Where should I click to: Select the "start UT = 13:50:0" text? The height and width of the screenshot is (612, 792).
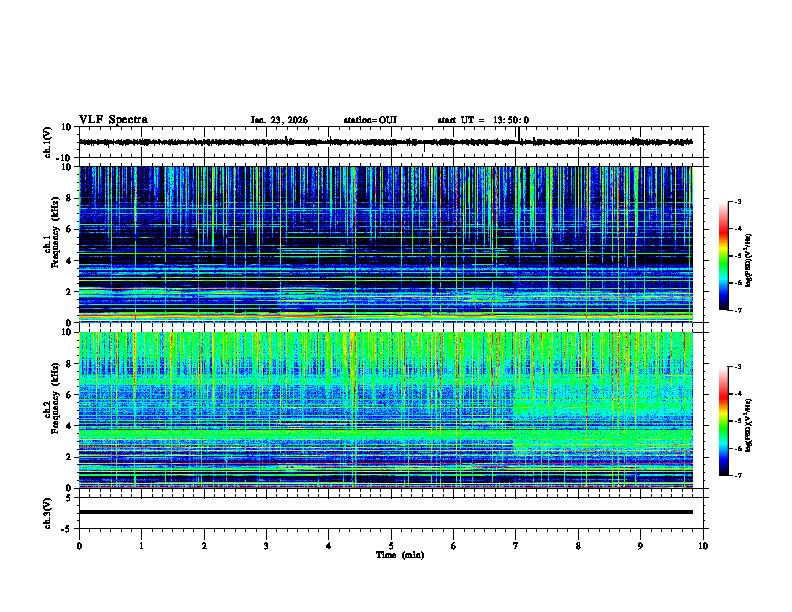483,120
